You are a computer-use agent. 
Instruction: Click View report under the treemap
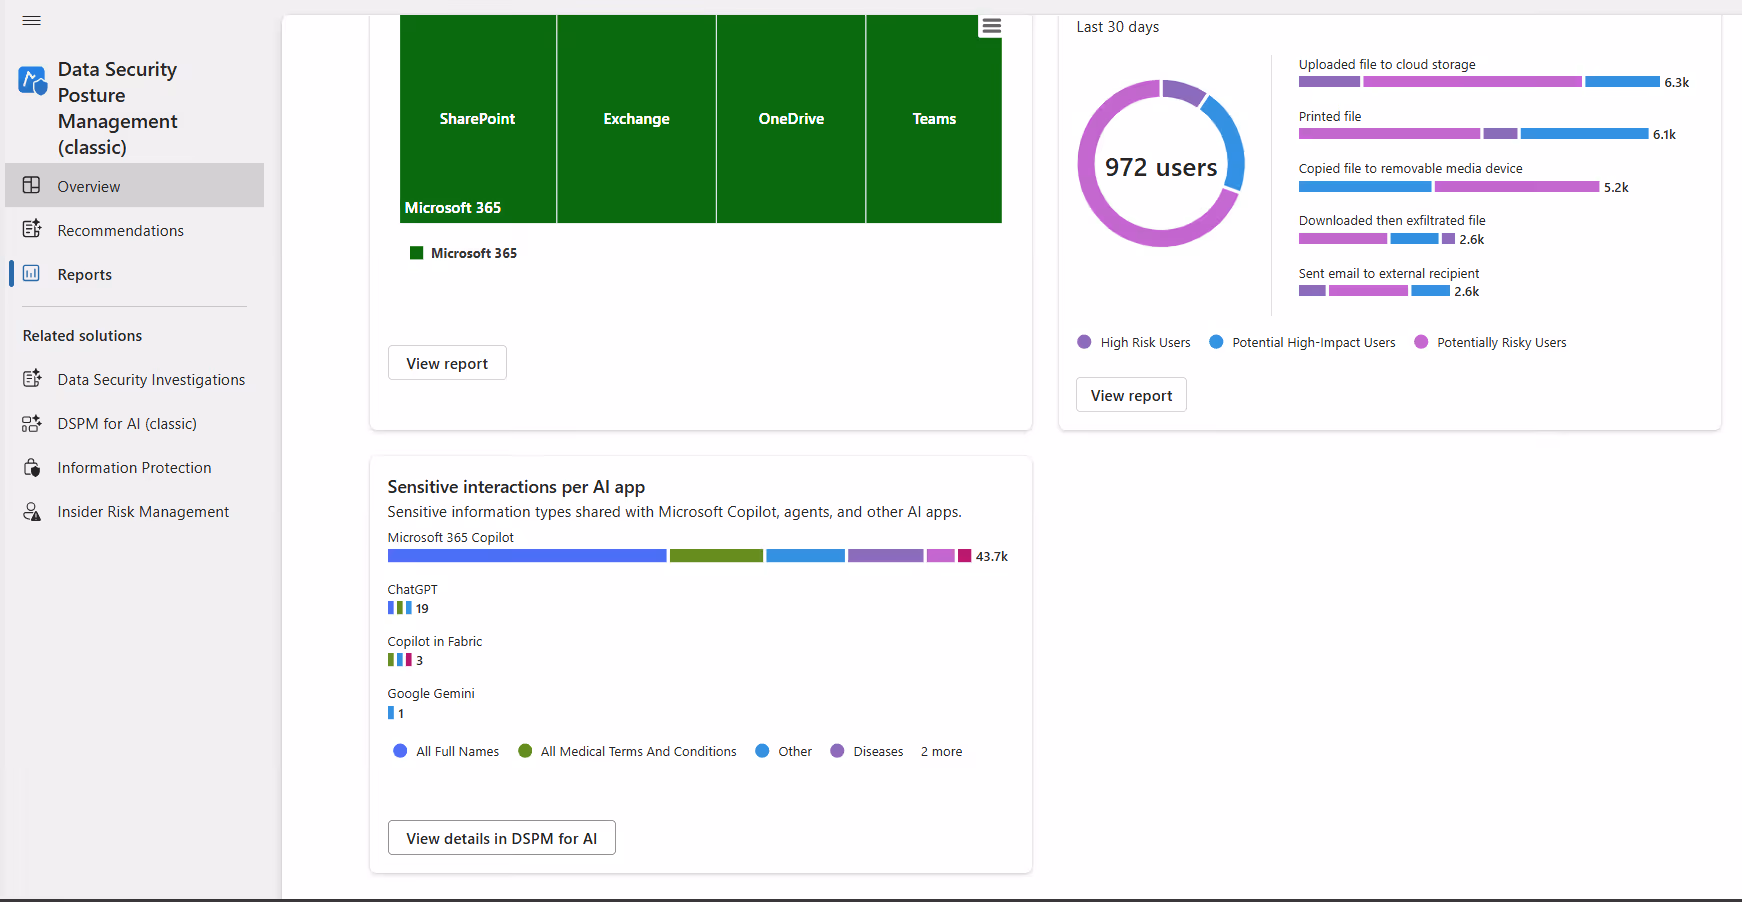click(447, 363)
